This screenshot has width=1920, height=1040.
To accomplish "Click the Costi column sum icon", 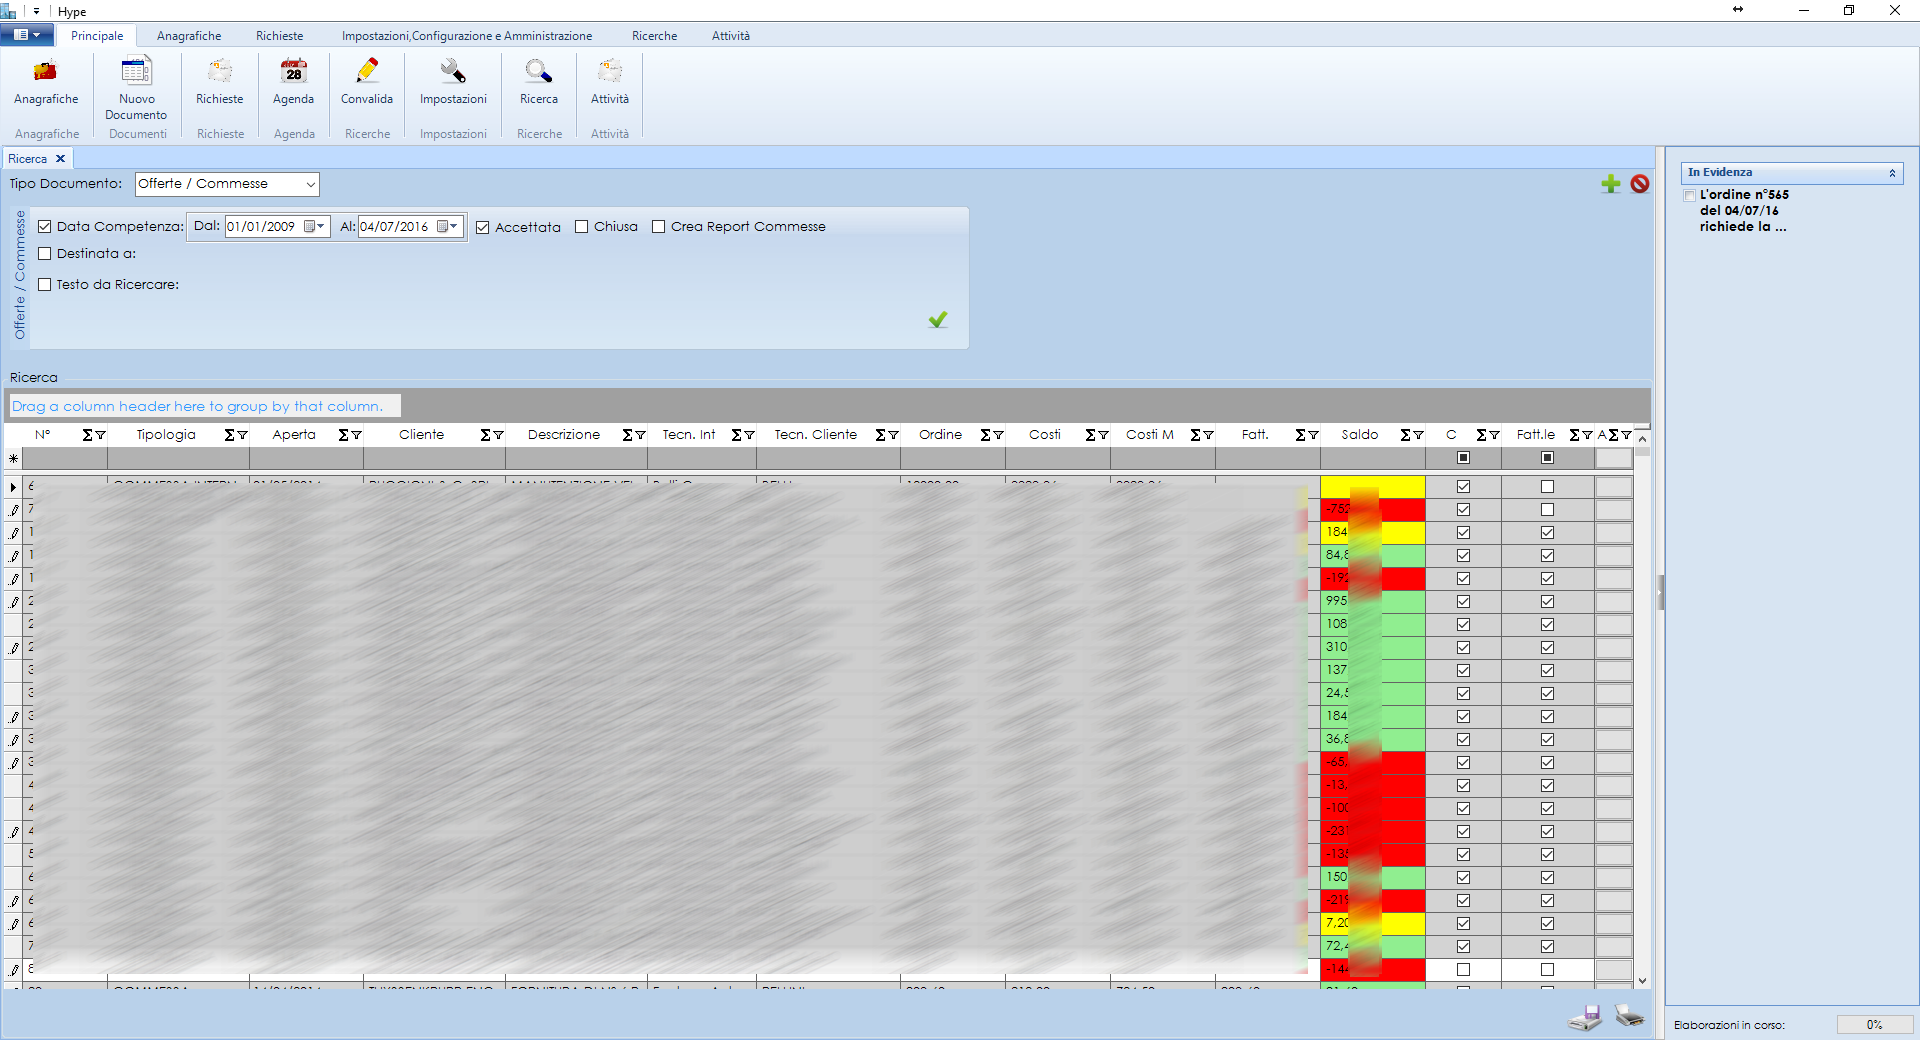I will (x=1091, y=435).
